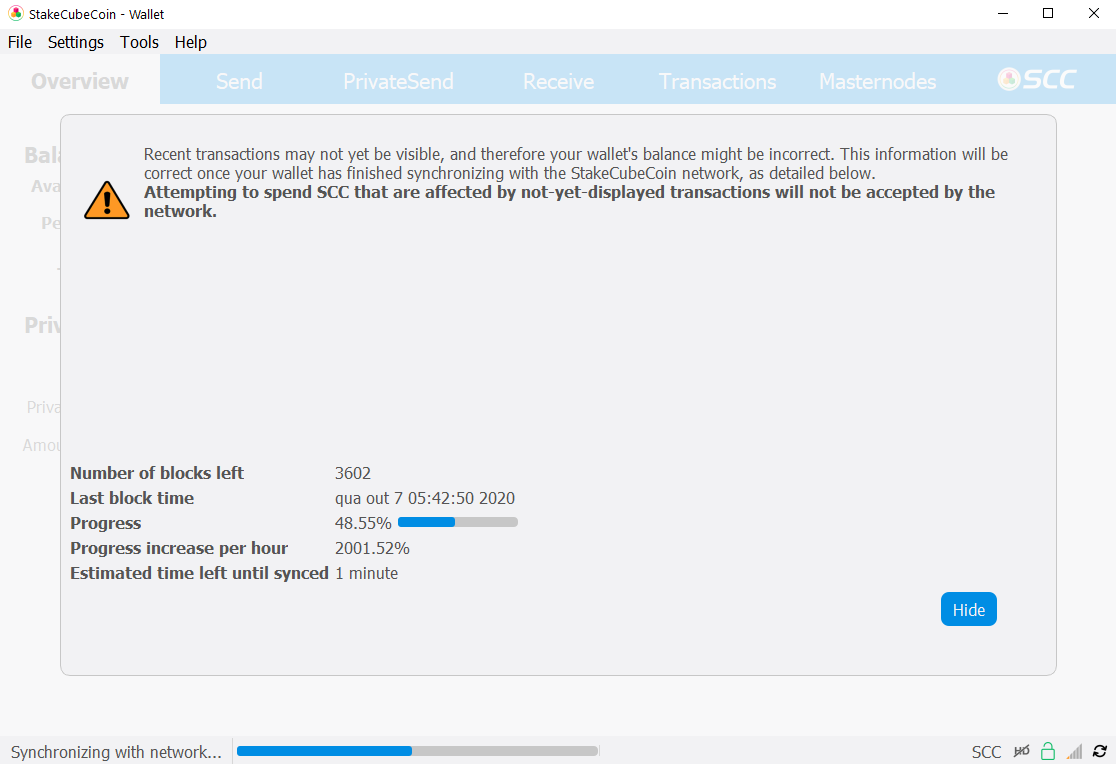1116x764 pixels.
Task: Click the 'Estimated time left until synced' label
Action: tap(199, 573)
